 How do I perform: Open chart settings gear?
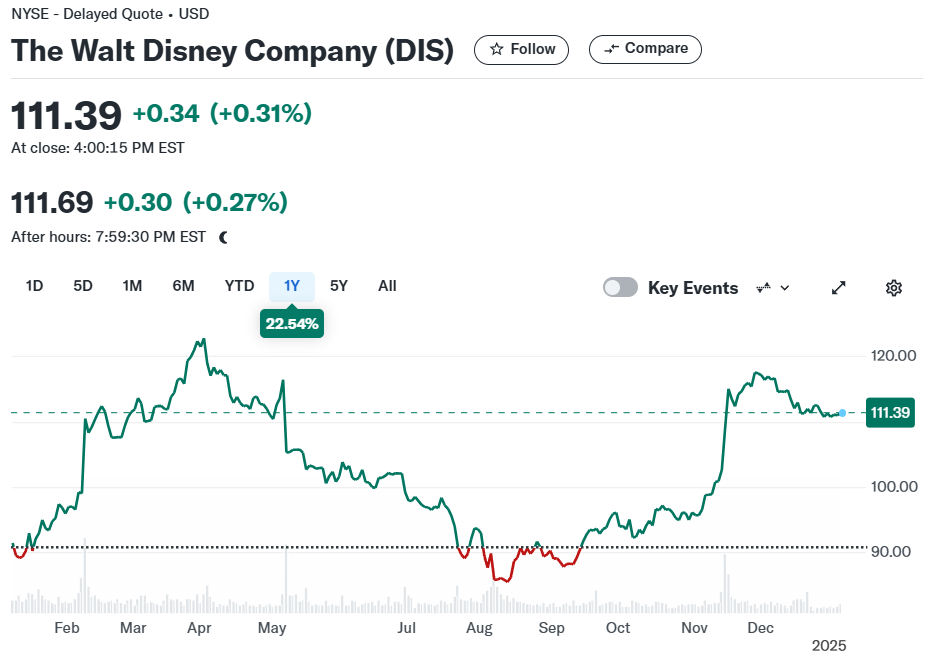point(893,288)
